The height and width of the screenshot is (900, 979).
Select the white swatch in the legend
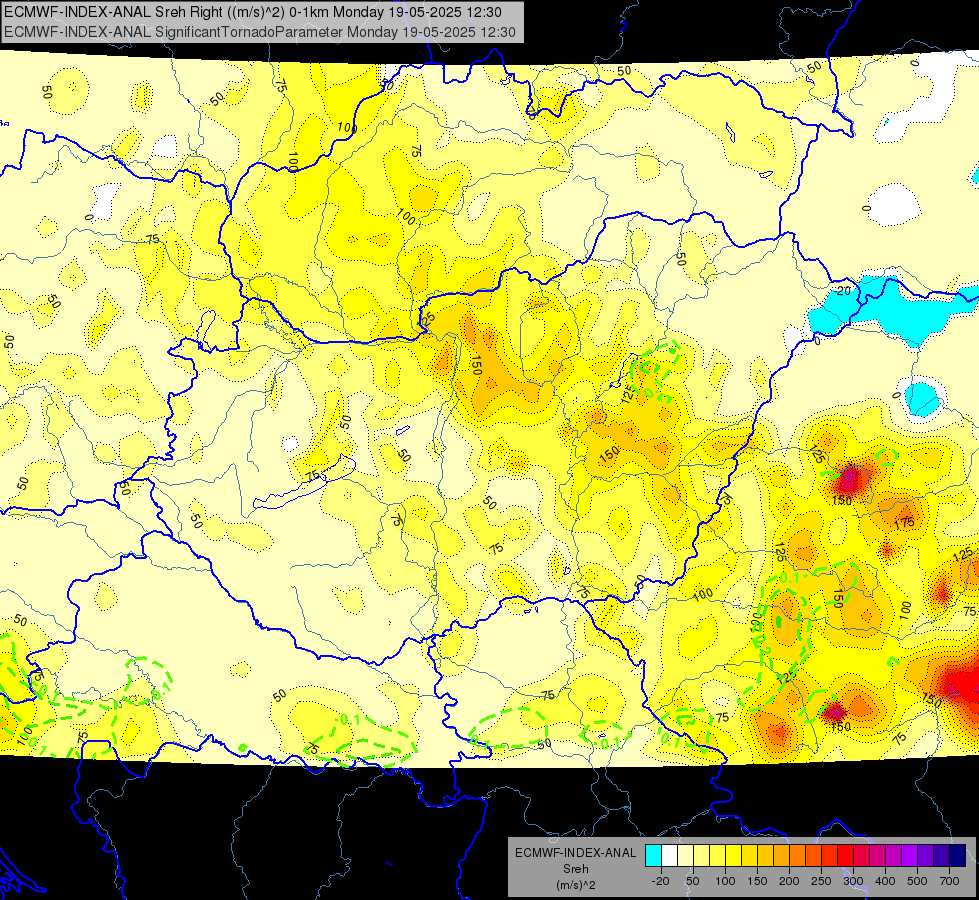tap(669, 855)
